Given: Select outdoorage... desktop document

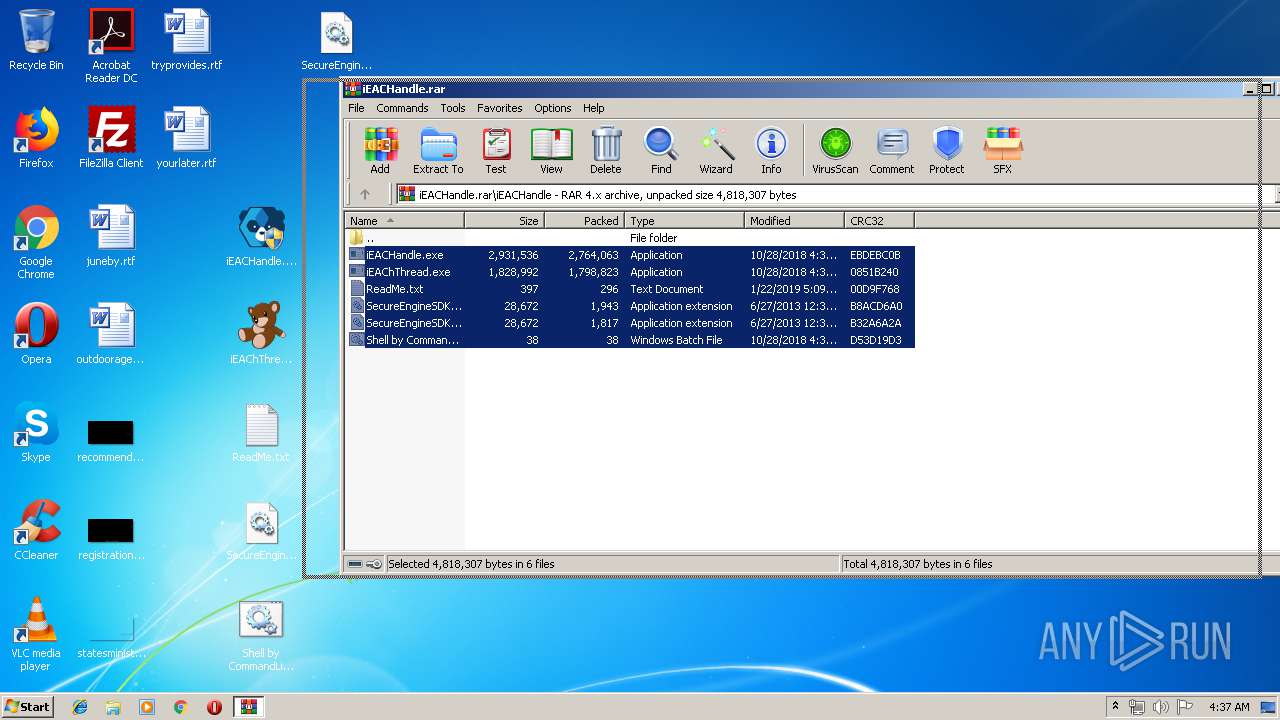Looking at the screenshot, I should tap(111, 334).
